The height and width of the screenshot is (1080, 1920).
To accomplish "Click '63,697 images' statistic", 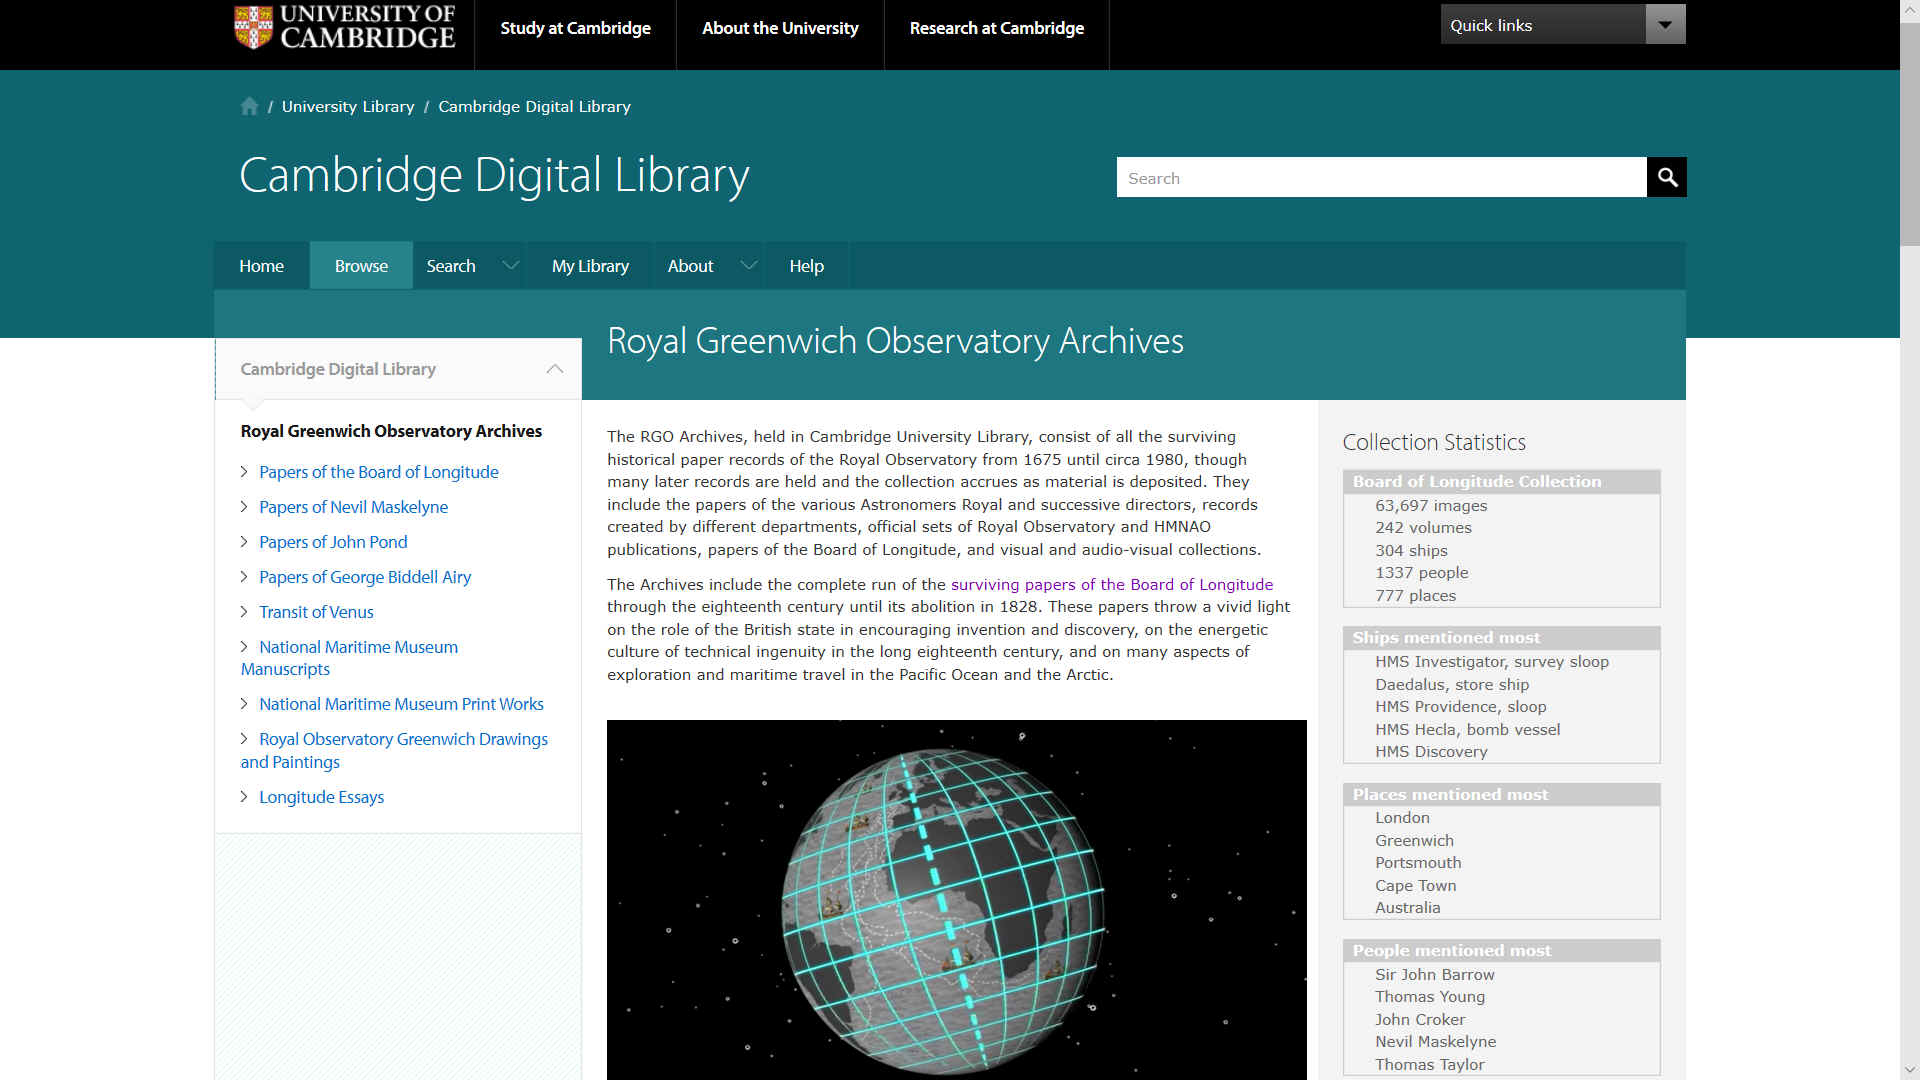I will pos(1431,506).
